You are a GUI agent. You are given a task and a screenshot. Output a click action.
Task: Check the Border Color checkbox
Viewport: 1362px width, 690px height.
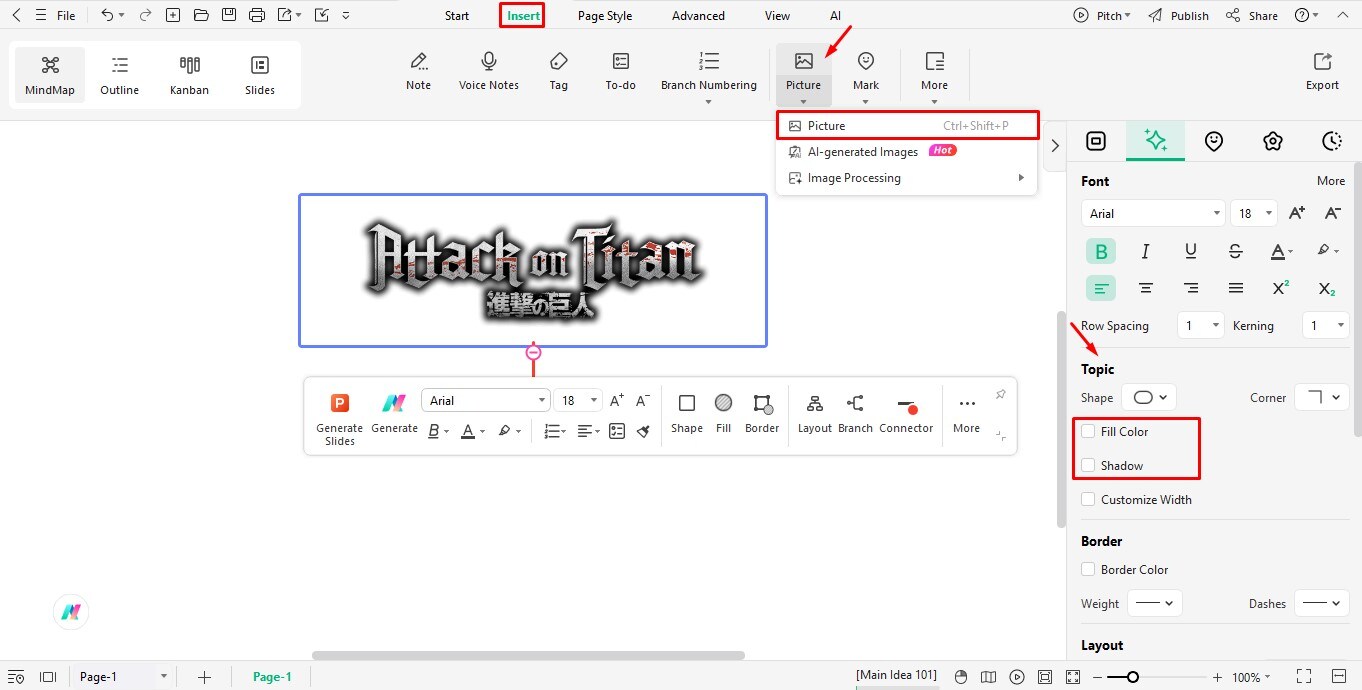point(1088,570)
